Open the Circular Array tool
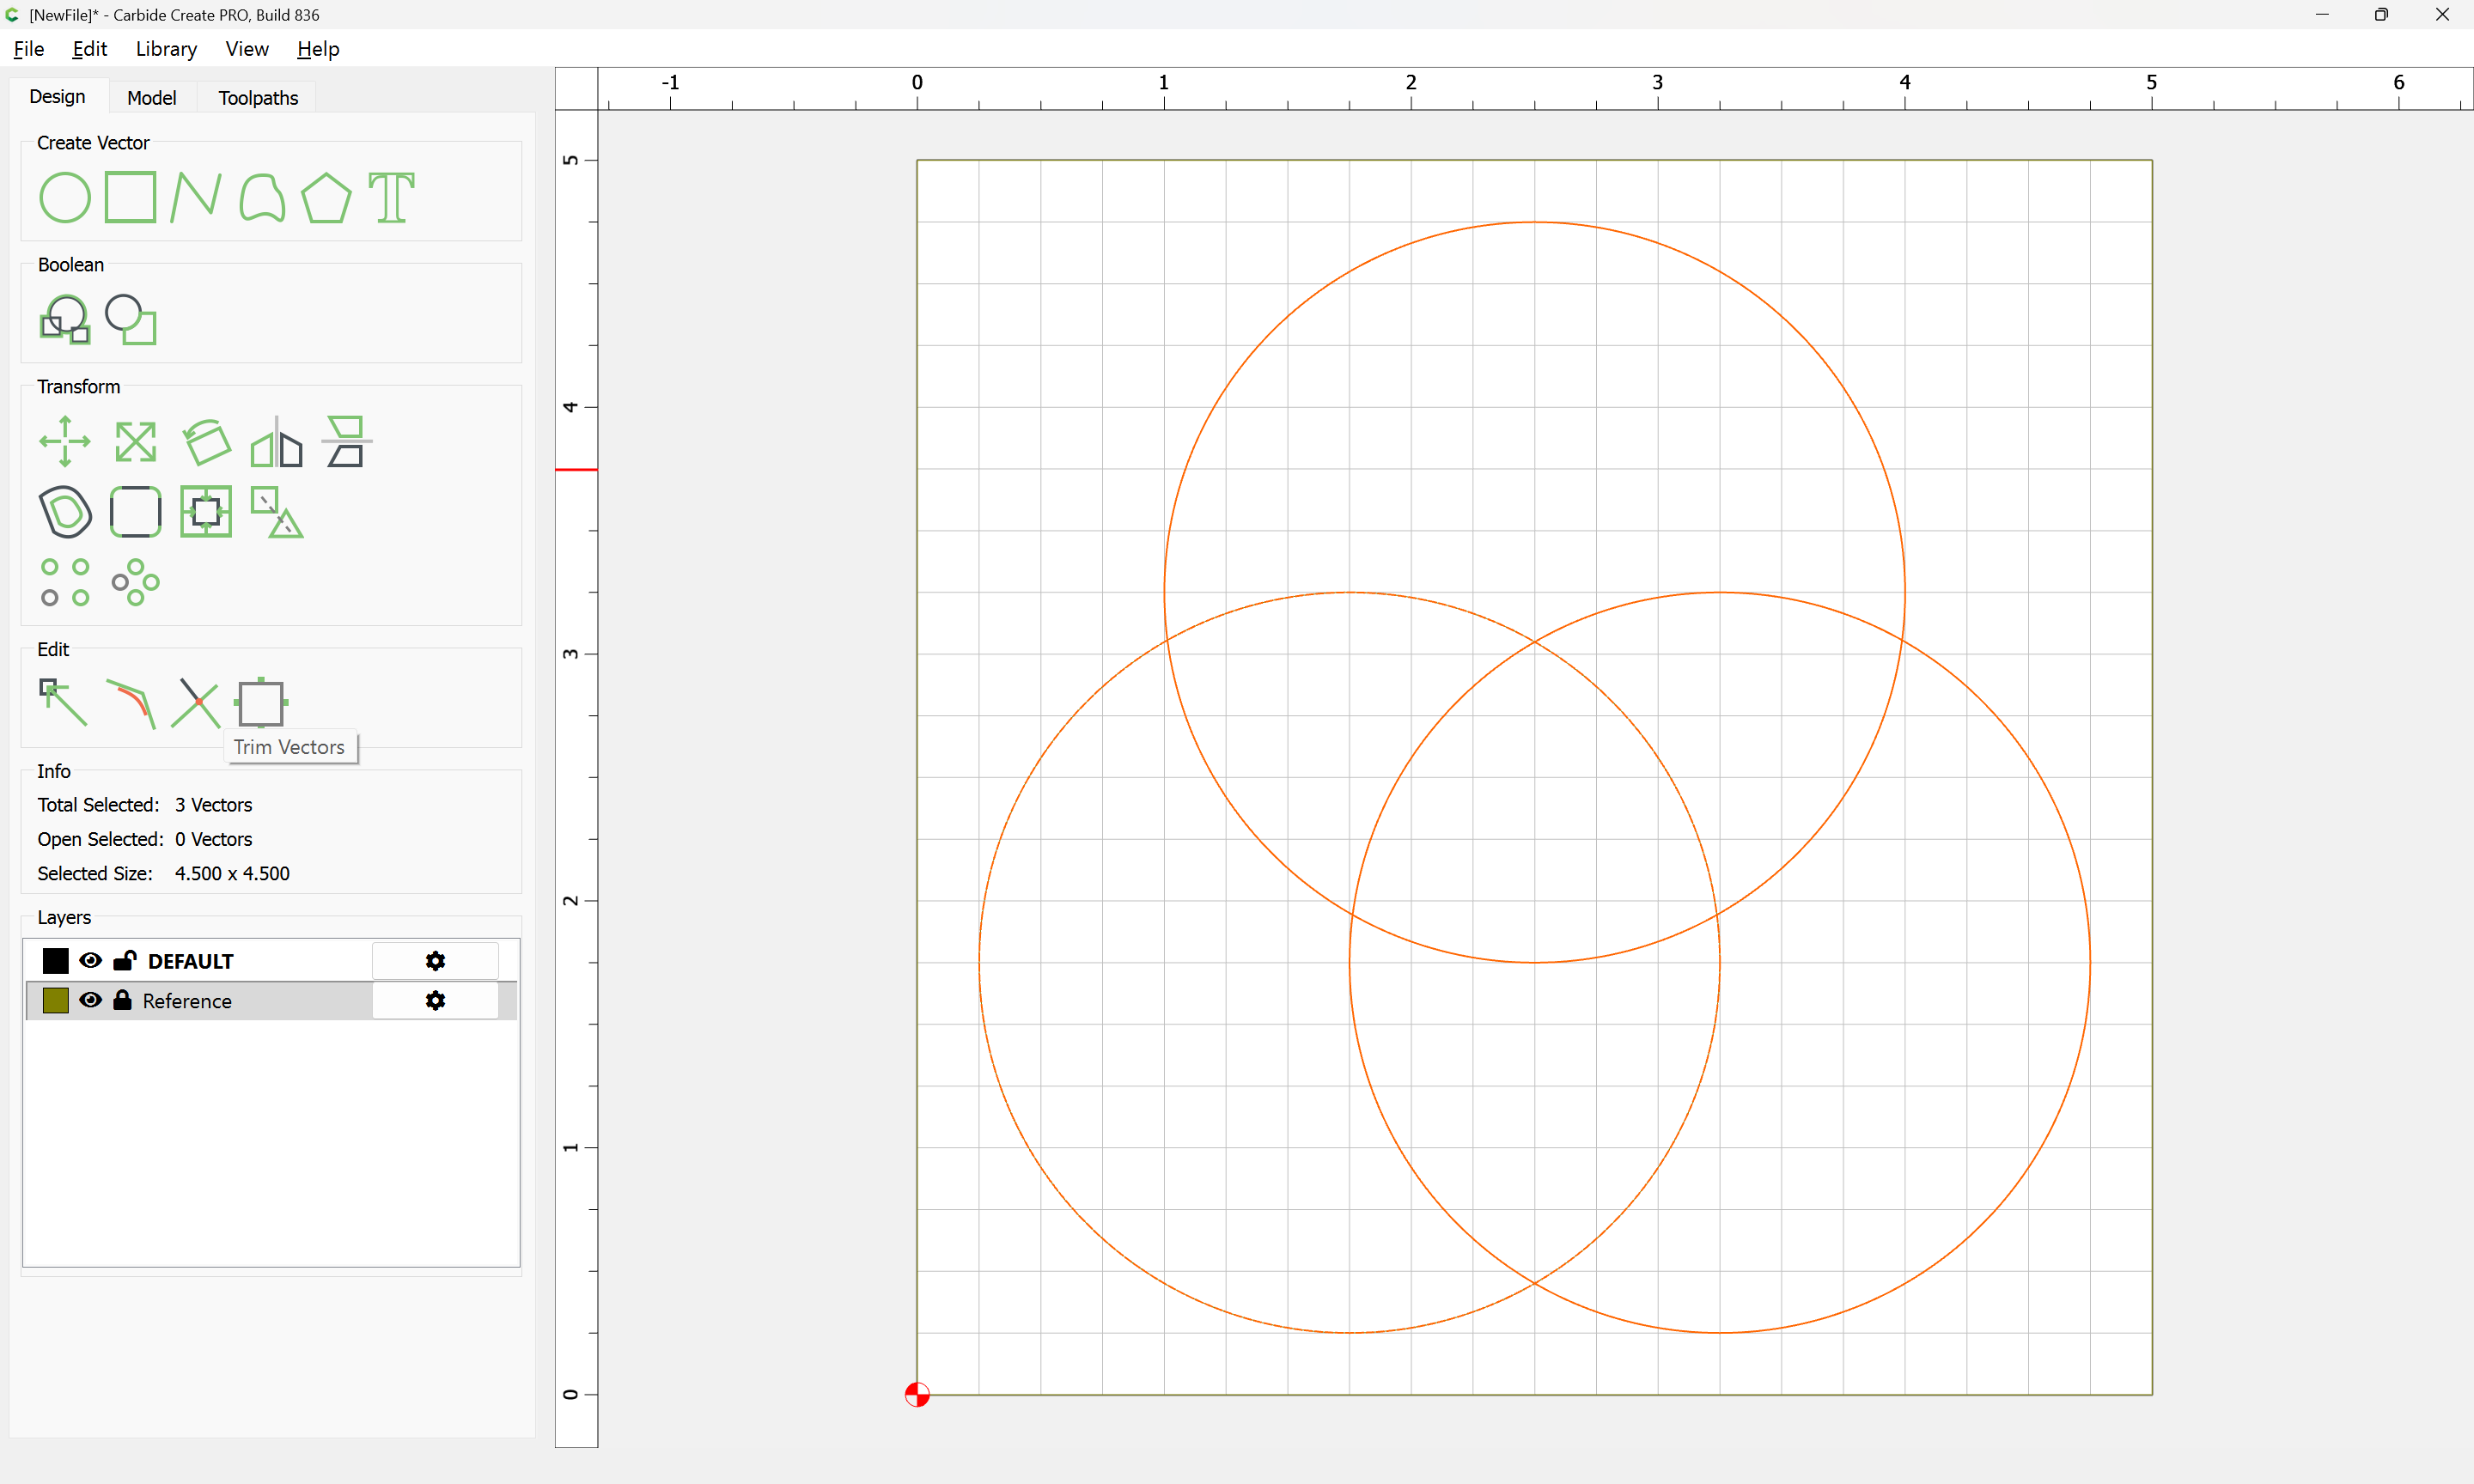The image size is (2474, 1484). (x=135, y=582)
